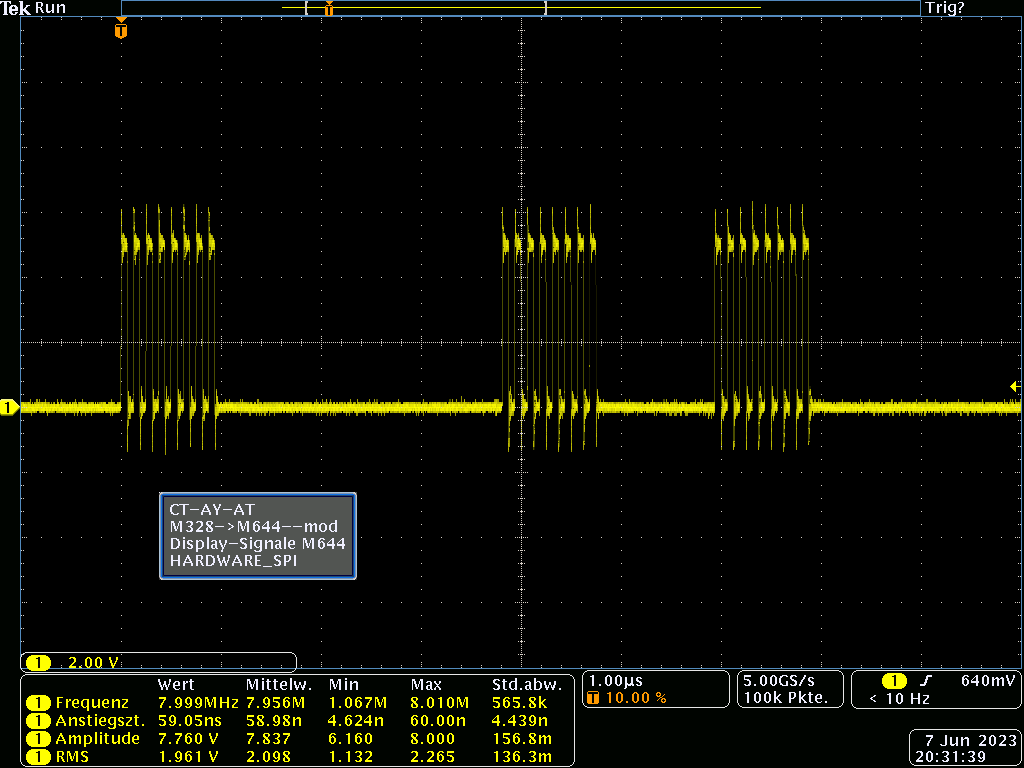Viewport: 1024px width, 768px height.
Task: Click the 5.00GS/s sample rate readout
Action: tap(778, 680)
